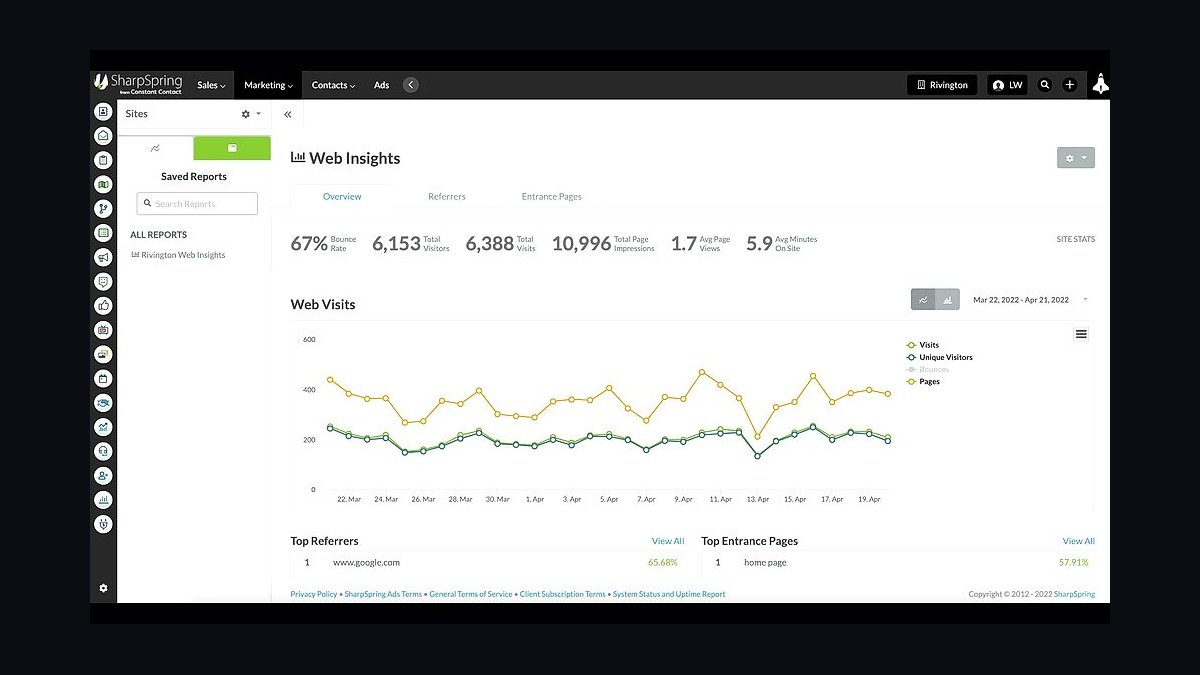Open the line chart analytics sidebar icon
This screenshot has height=675, width=1200.
pyautogui.click(x=103, y=427)
